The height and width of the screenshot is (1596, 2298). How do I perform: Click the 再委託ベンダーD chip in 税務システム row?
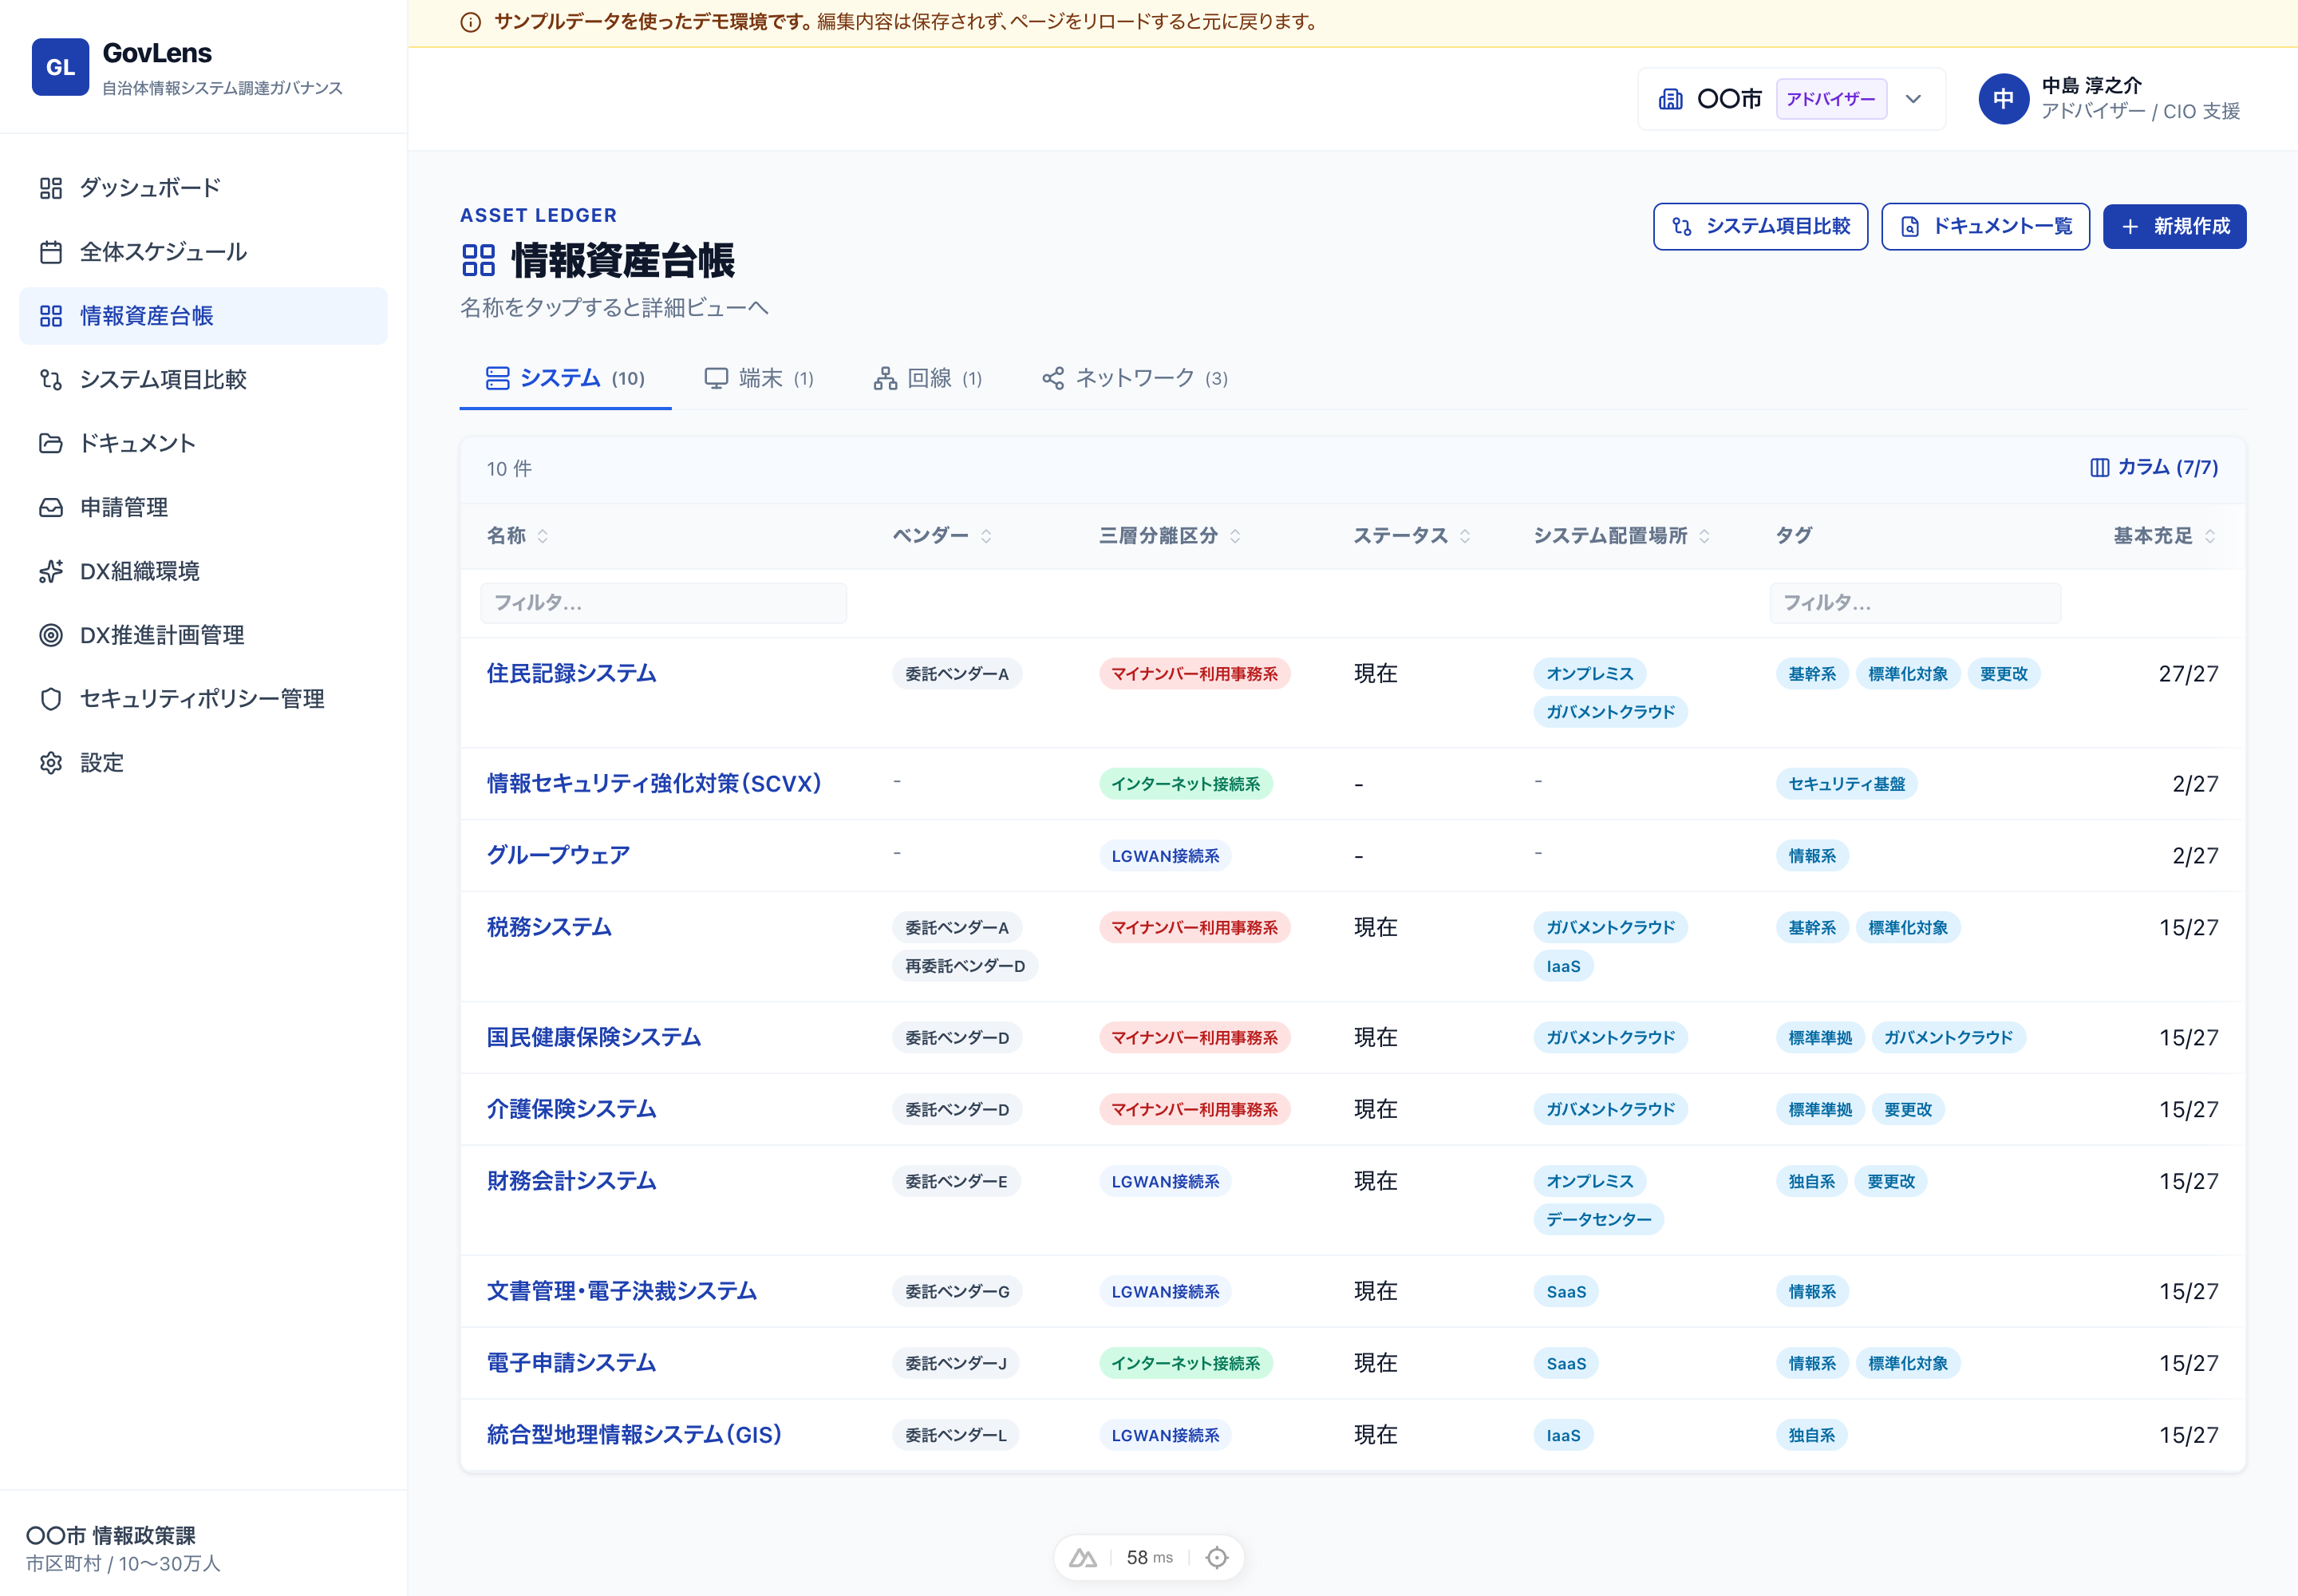point(965,967)
